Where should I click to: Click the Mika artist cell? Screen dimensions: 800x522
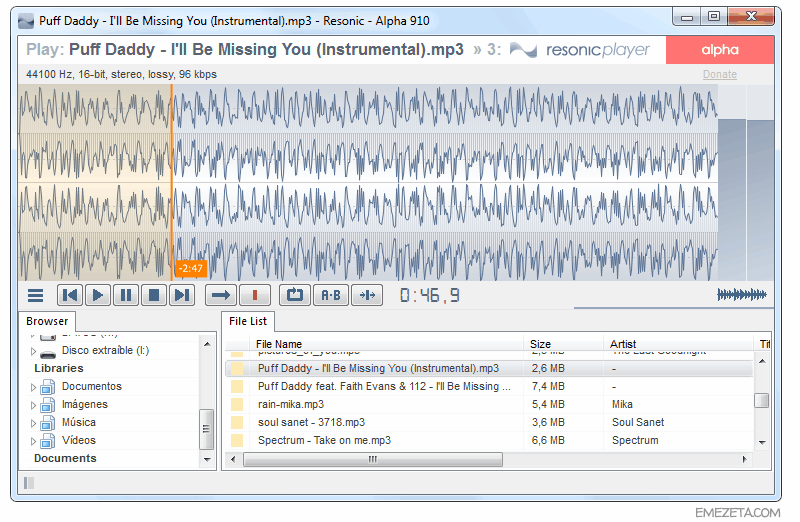[622, 405]
